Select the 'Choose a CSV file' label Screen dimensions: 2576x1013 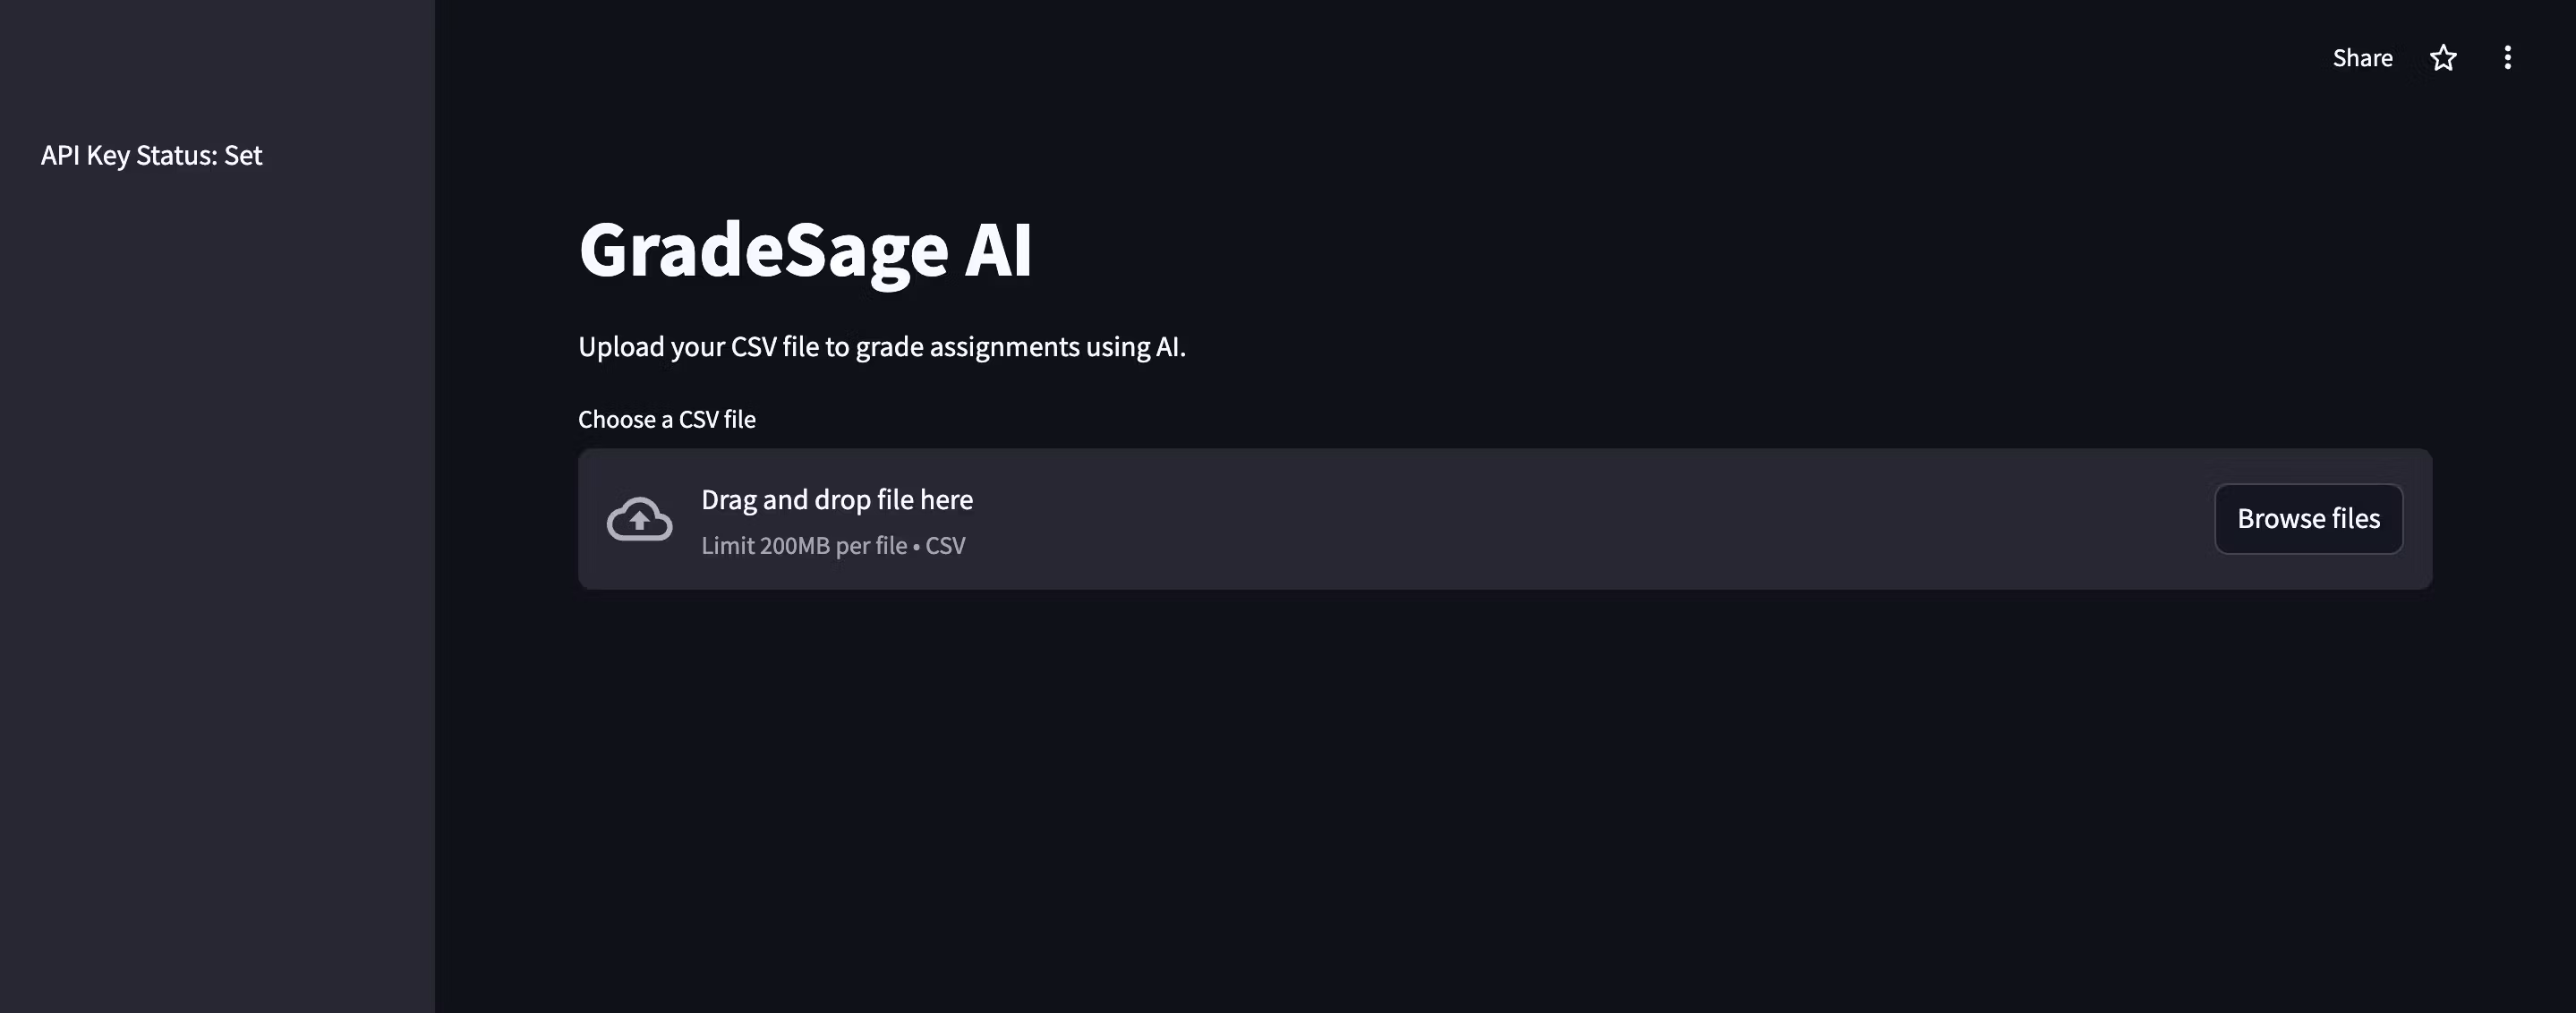666,419
